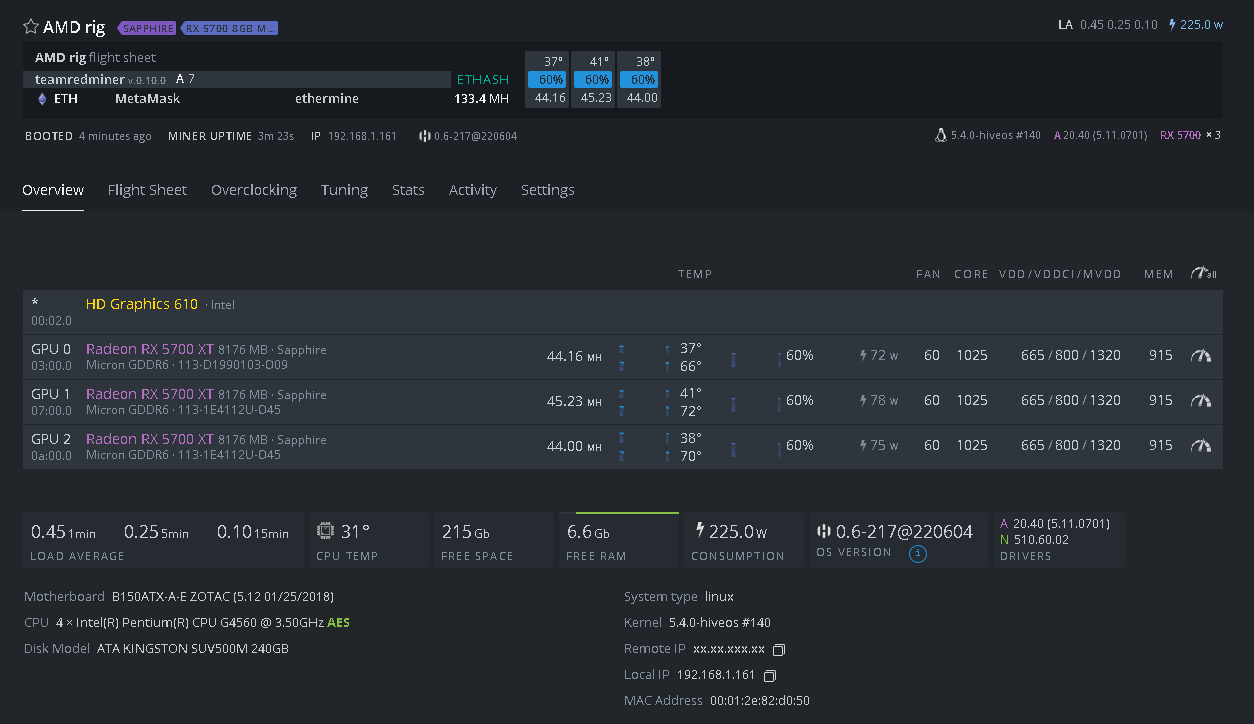Select the HD Graphics 610 entry
1254x724 pixels.
coord(142,304)
